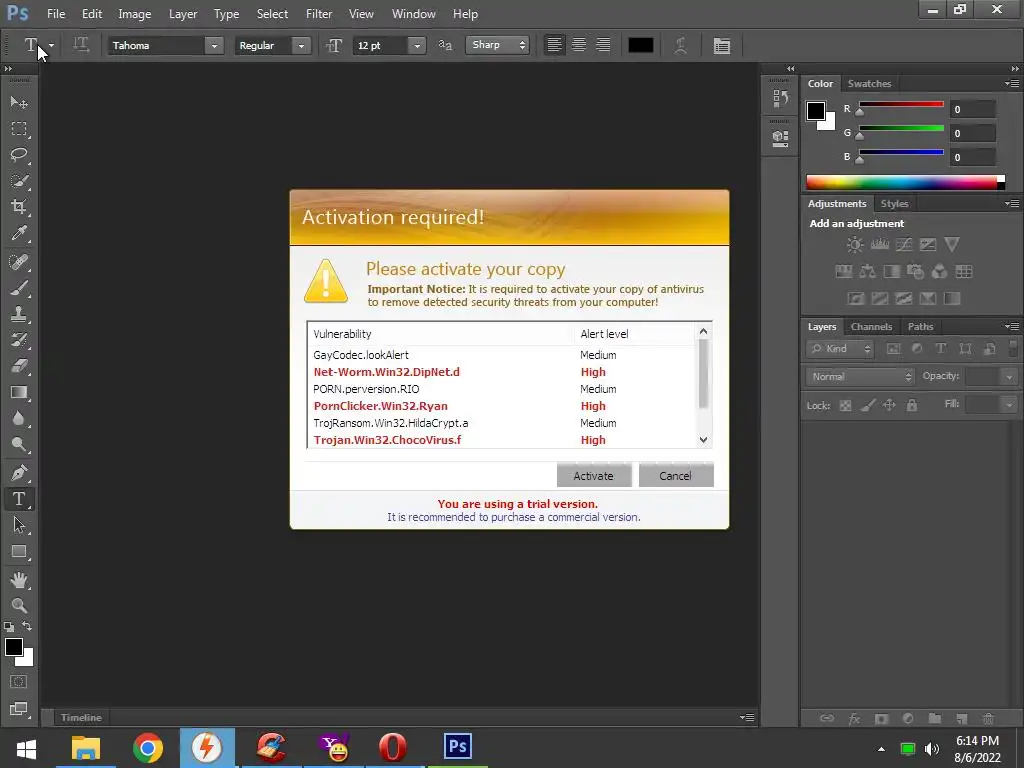Select the Brush tool
Image resolution: width=1024 pixels, height=768 pixels.
point(19,288)
